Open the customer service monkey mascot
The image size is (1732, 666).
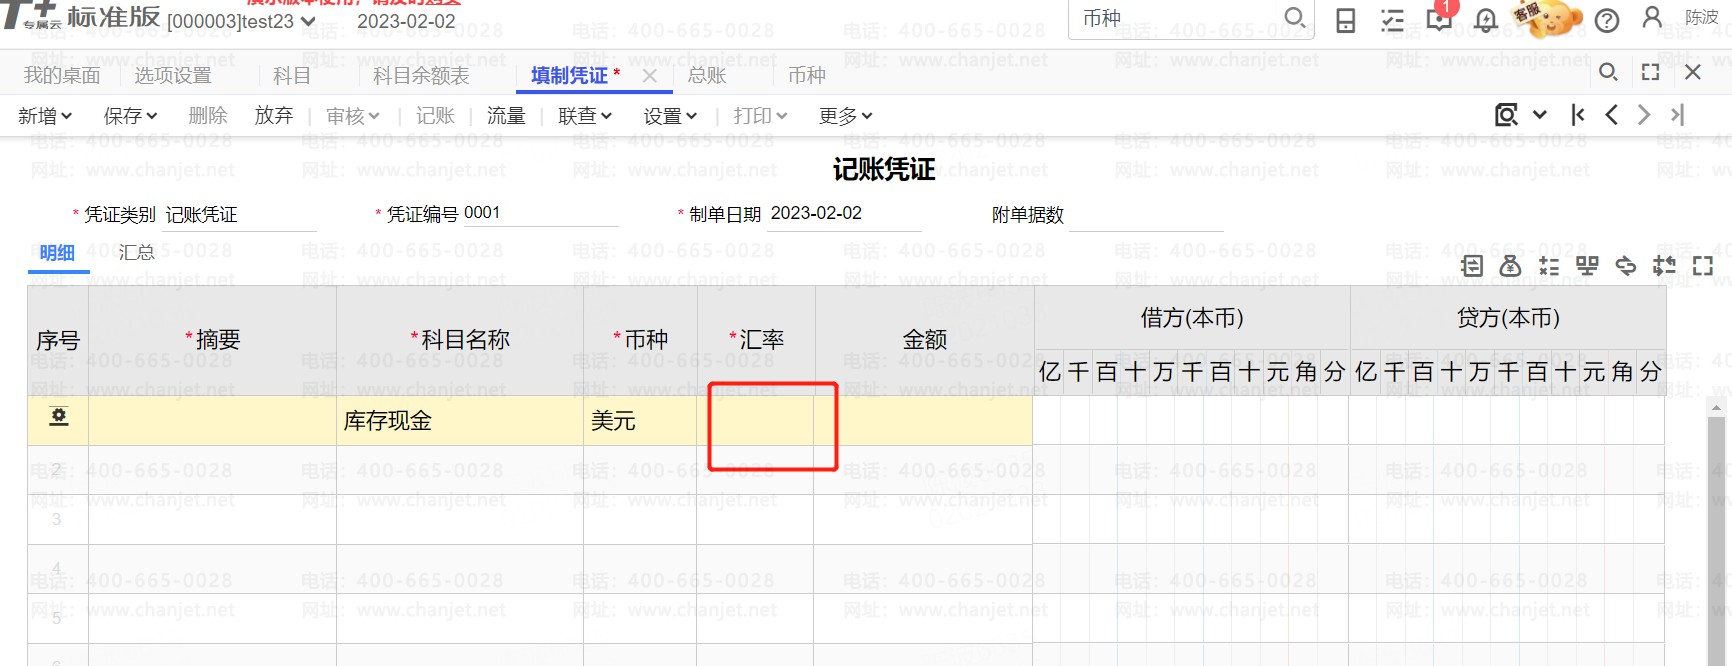(1548, 18)
